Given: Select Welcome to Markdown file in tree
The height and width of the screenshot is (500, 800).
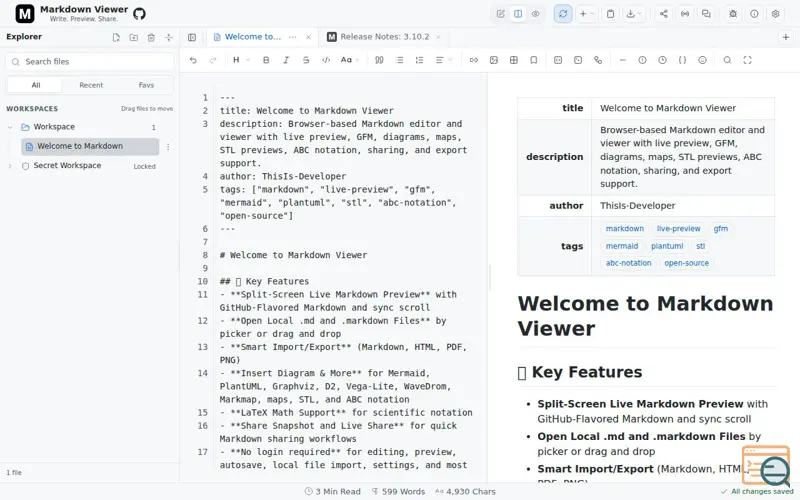Looking at the screenshot, I should pos(90,146).
